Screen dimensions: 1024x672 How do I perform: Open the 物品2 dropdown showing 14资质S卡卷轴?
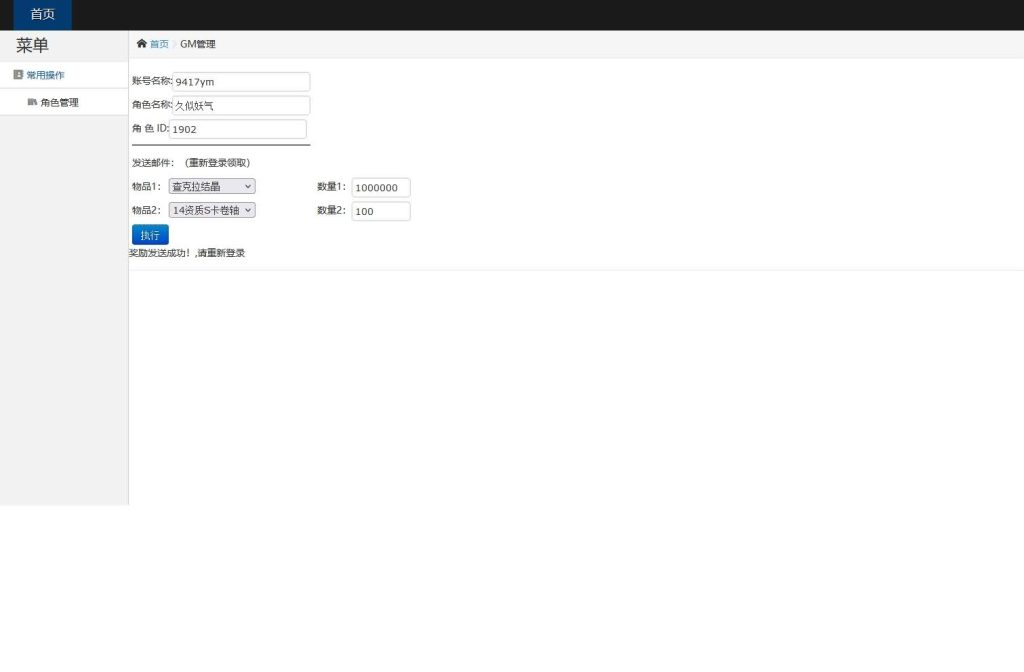tap(212, 210)
